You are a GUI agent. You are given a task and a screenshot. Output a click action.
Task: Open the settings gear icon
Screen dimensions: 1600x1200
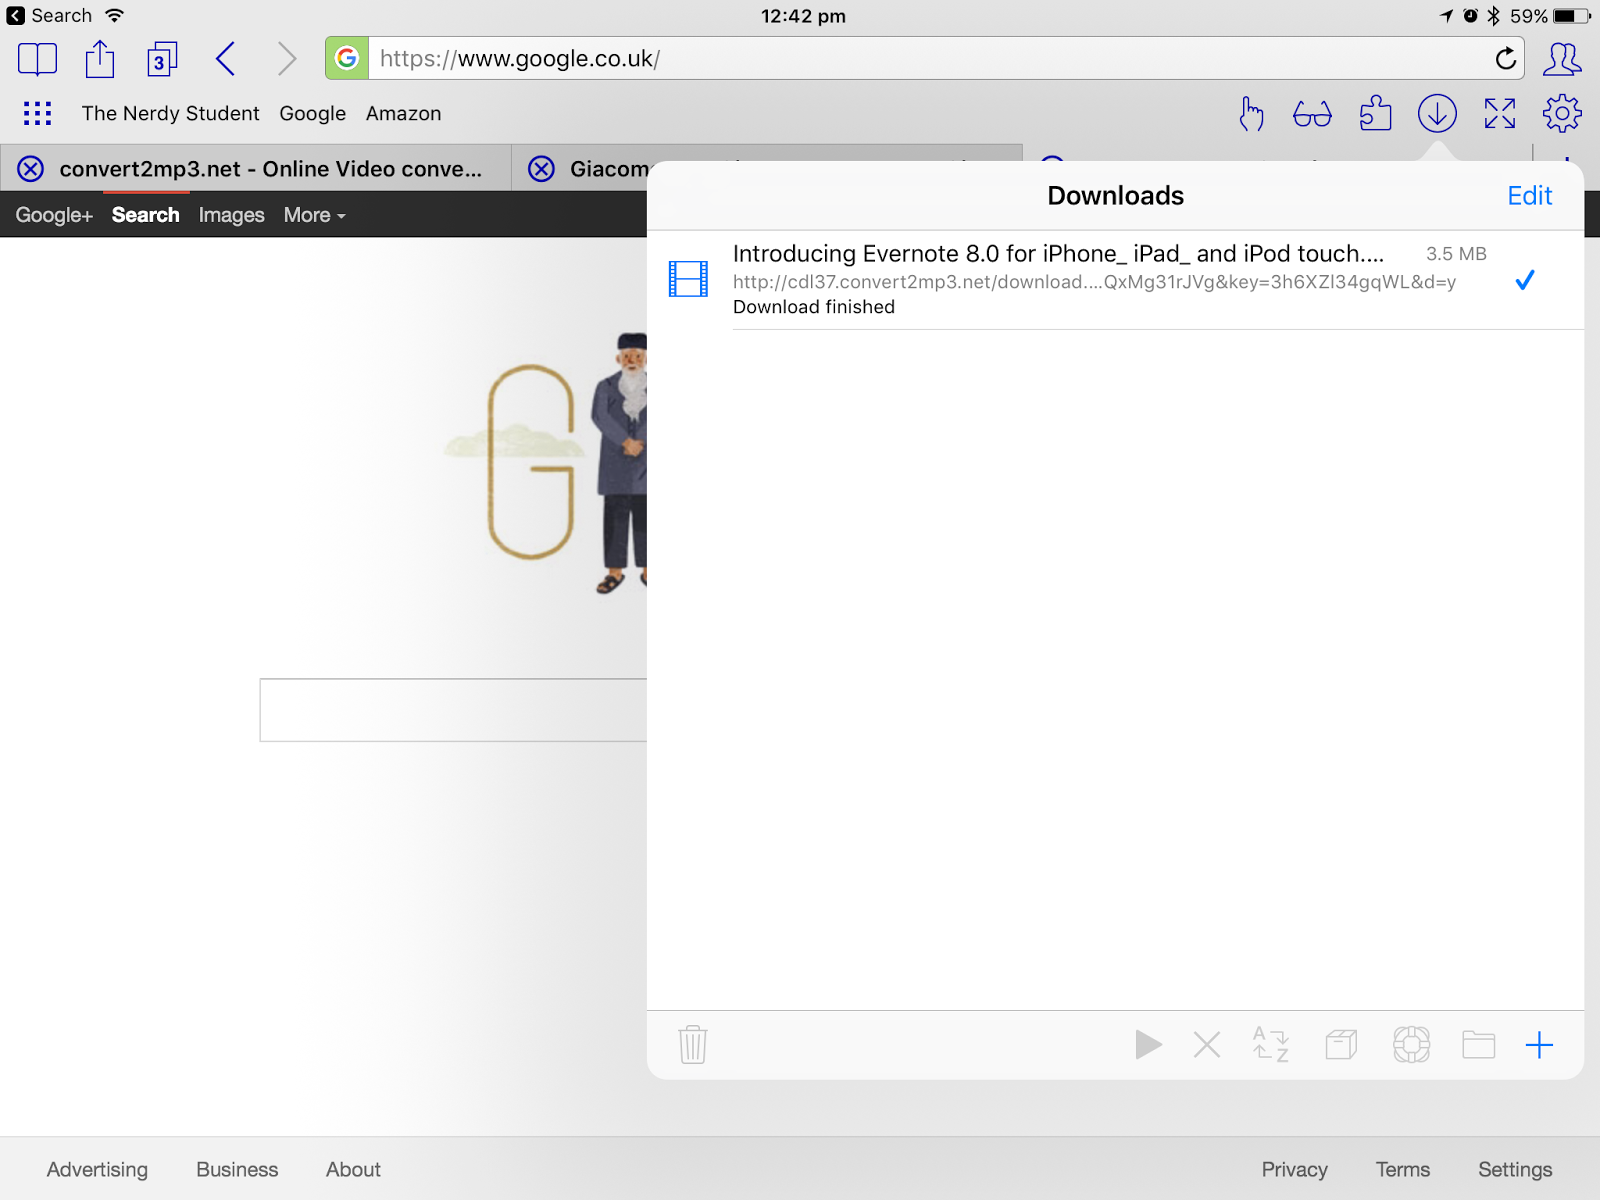click(x=1562, y=114)
